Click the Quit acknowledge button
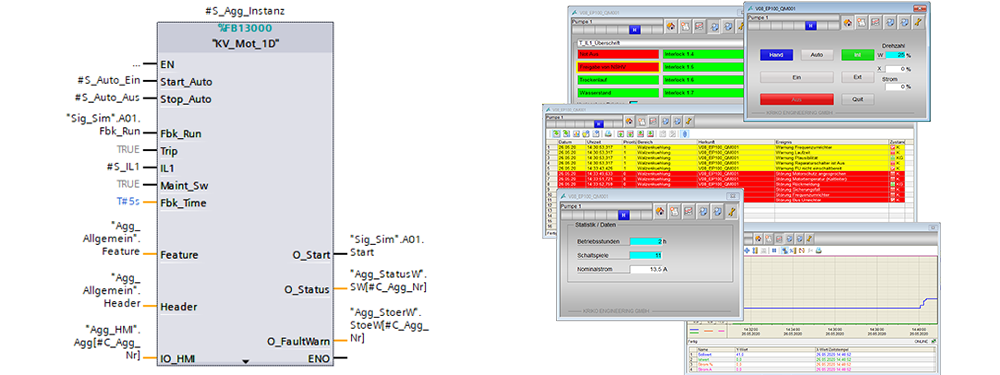The height and width of the screenshot is (375, 1000). pyautogui.click(x=857, y=99)
